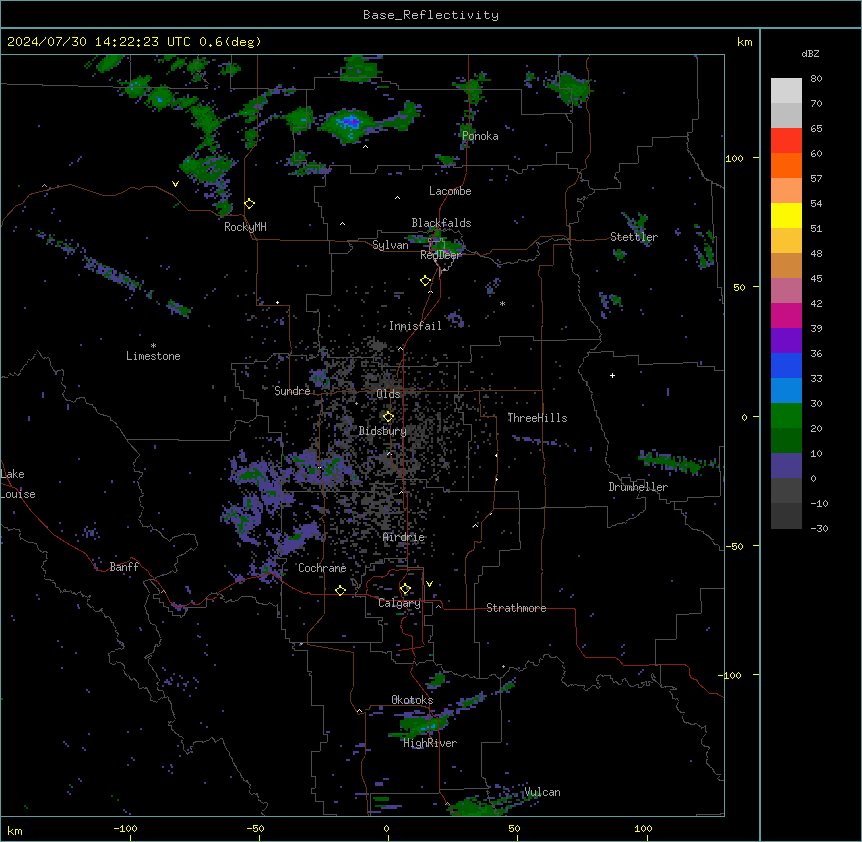The height and width of the screenshot is (842, 862).
Task: Click the Olds city label
Action: pyautogui.click(x=388, y=394)
